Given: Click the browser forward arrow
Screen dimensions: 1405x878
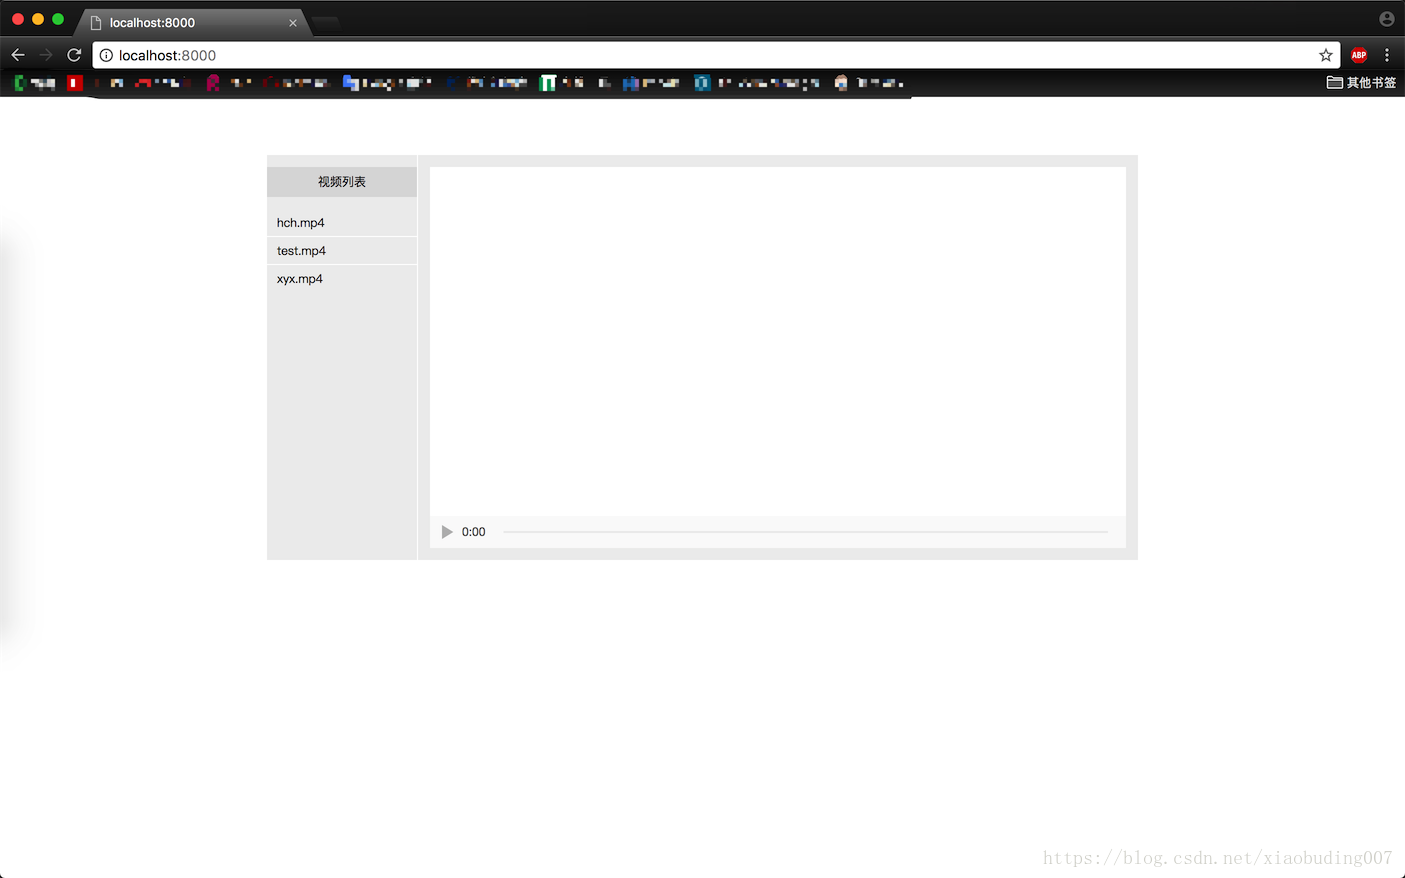Looking at the screenshot, I should coord(46,55).
